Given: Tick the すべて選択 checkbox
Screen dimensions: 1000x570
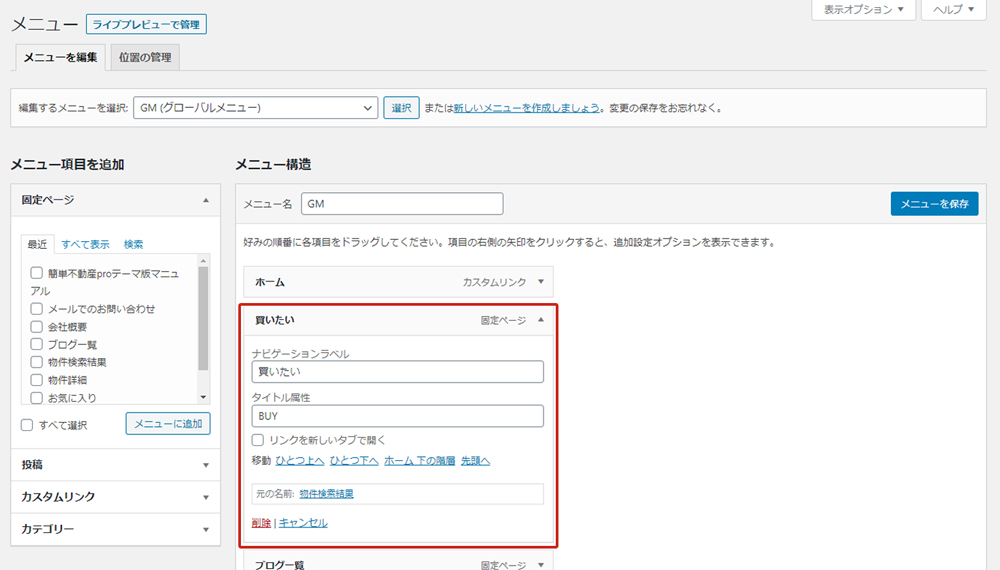Looking at the screenshot, I should coord(28,425).
